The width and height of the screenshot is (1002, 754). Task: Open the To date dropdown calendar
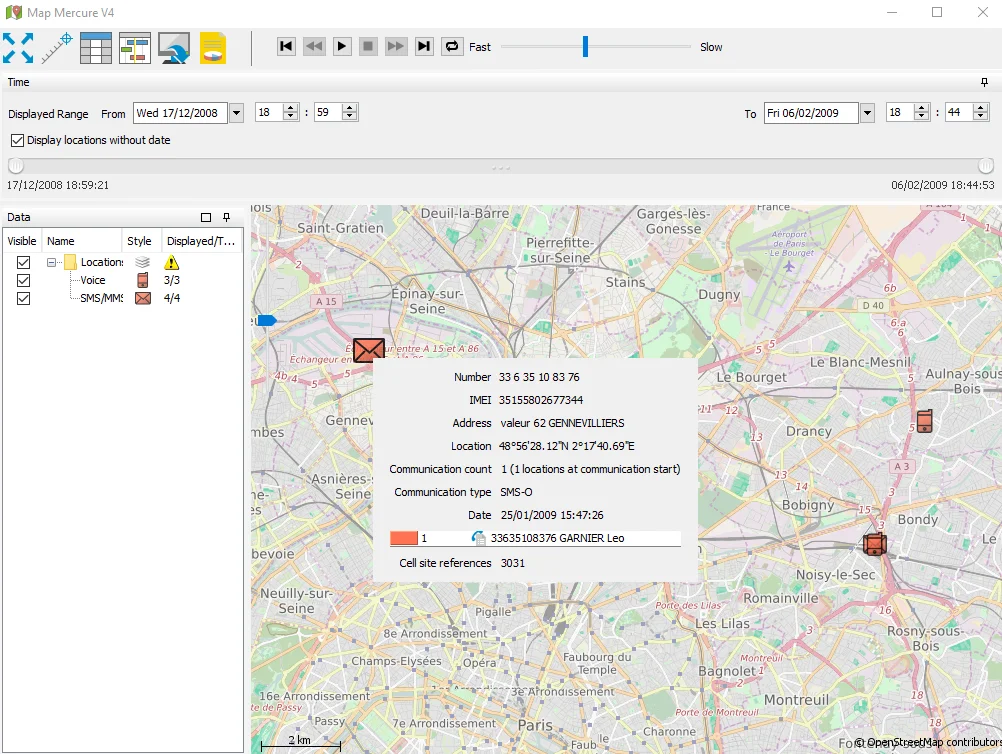tap(867, 113)
